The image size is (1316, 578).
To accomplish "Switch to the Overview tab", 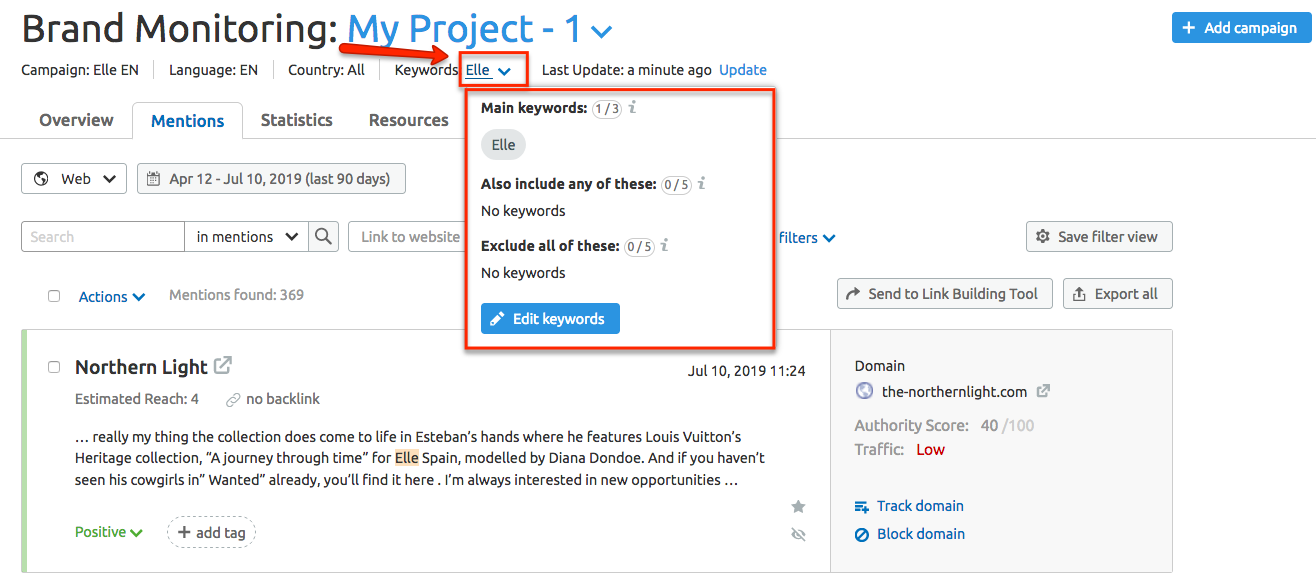I will click(x=76, y=120).
